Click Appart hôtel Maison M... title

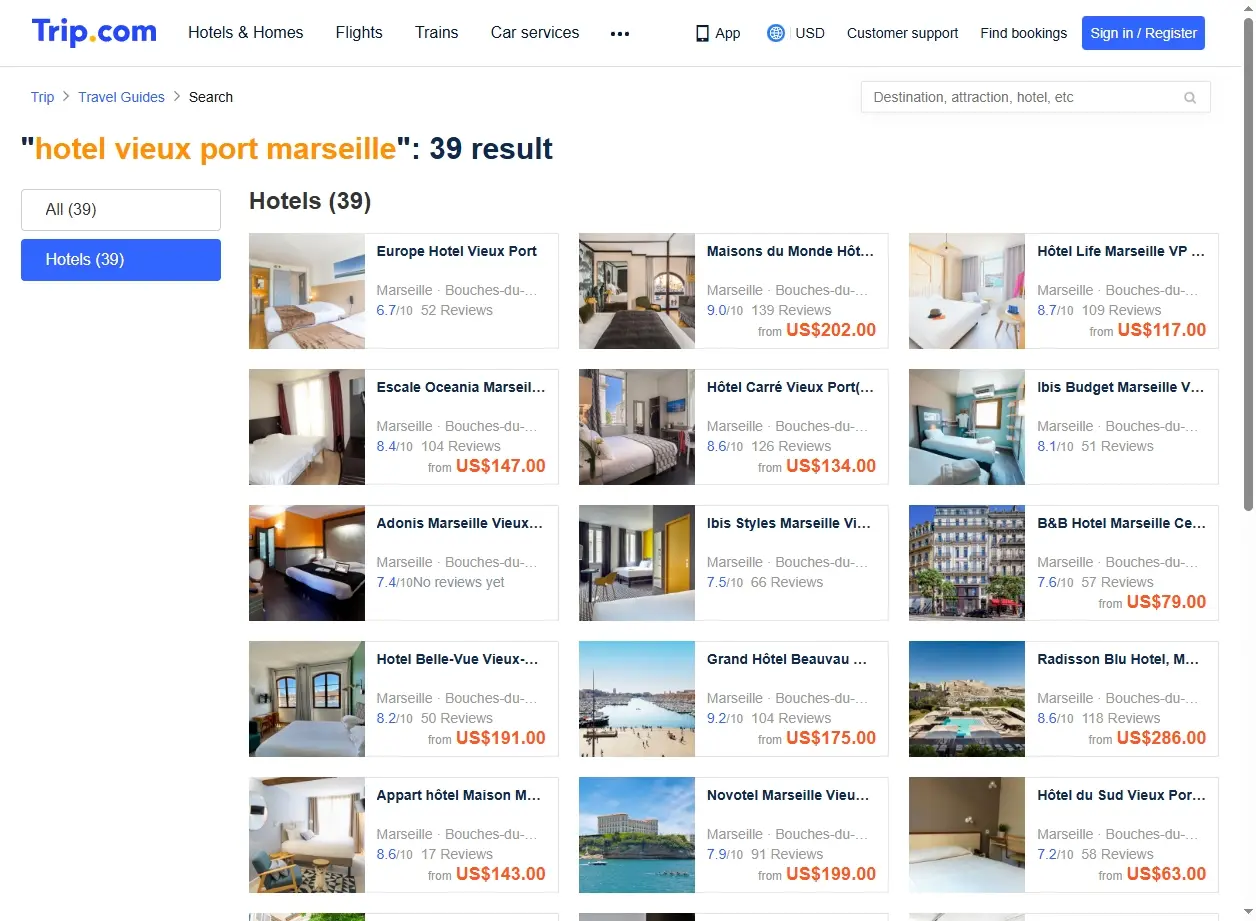pyautogui.click(x=459, y=796)
